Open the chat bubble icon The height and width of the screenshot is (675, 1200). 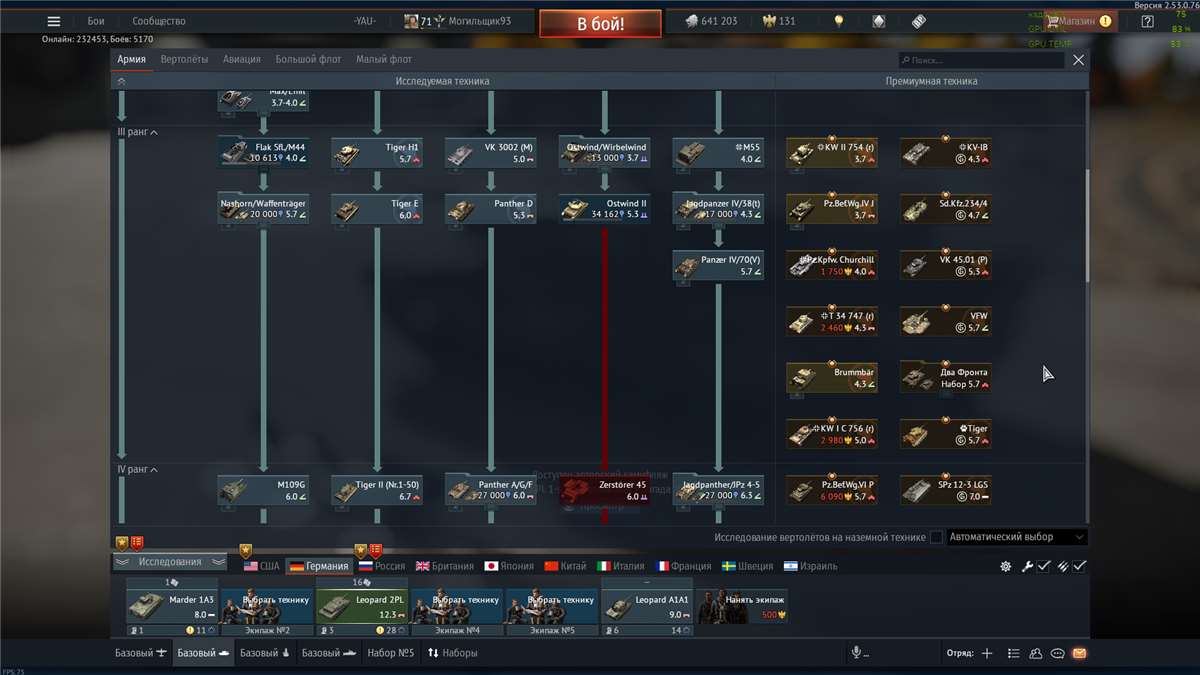click(x=1058, y=652)
